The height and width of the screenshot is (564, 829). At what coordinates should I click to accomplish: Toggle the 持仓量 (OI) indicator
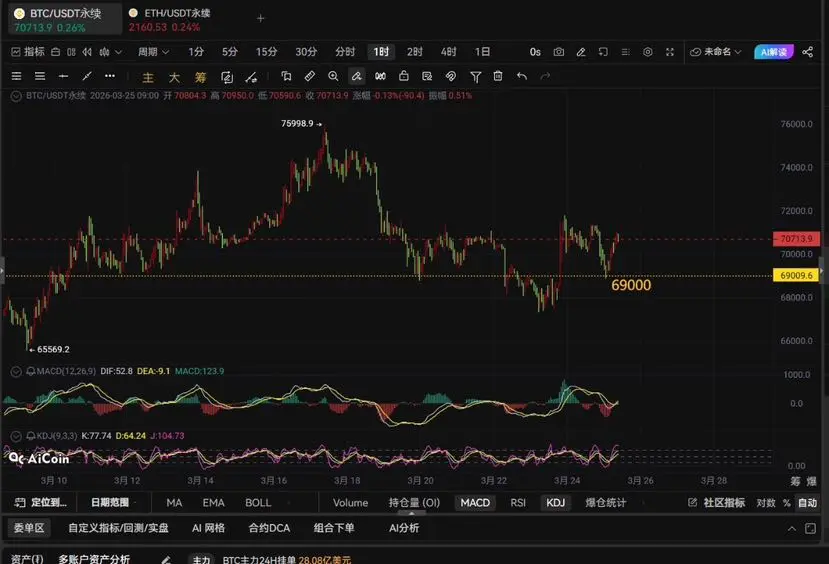pos(414,503)
